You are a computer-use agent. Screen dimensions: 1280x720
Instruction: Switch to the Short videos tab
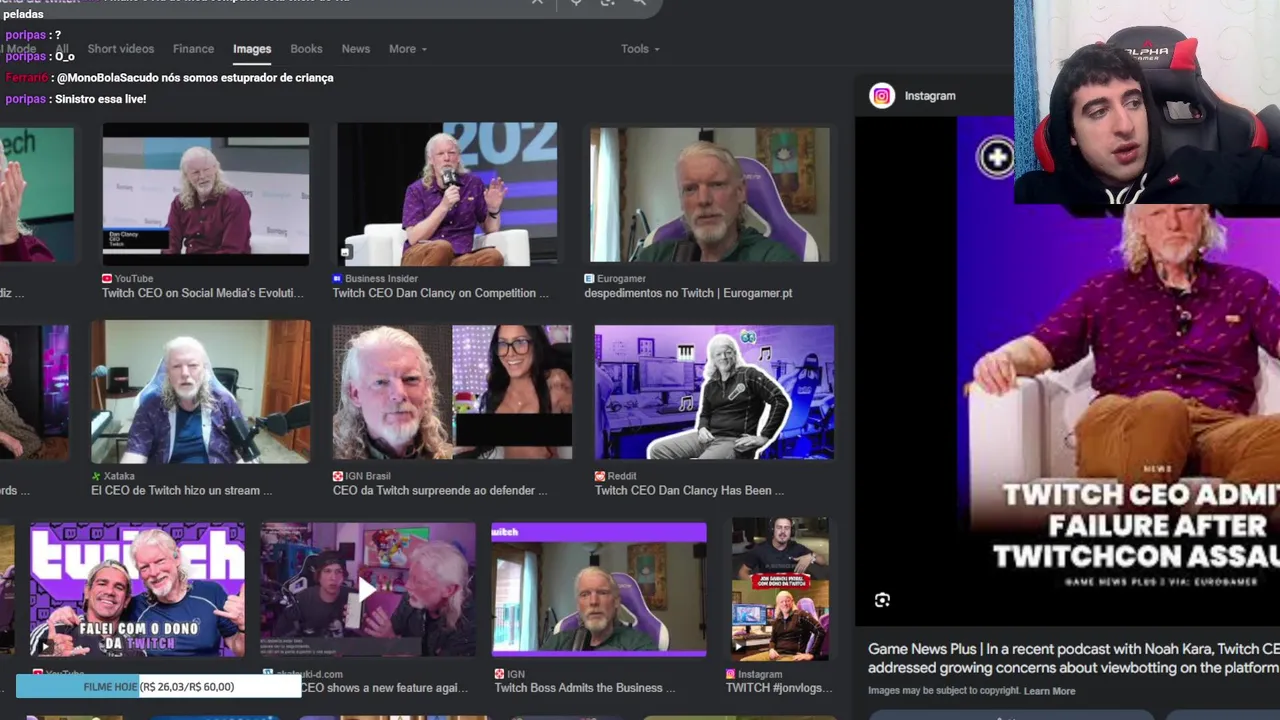[121, 49]
